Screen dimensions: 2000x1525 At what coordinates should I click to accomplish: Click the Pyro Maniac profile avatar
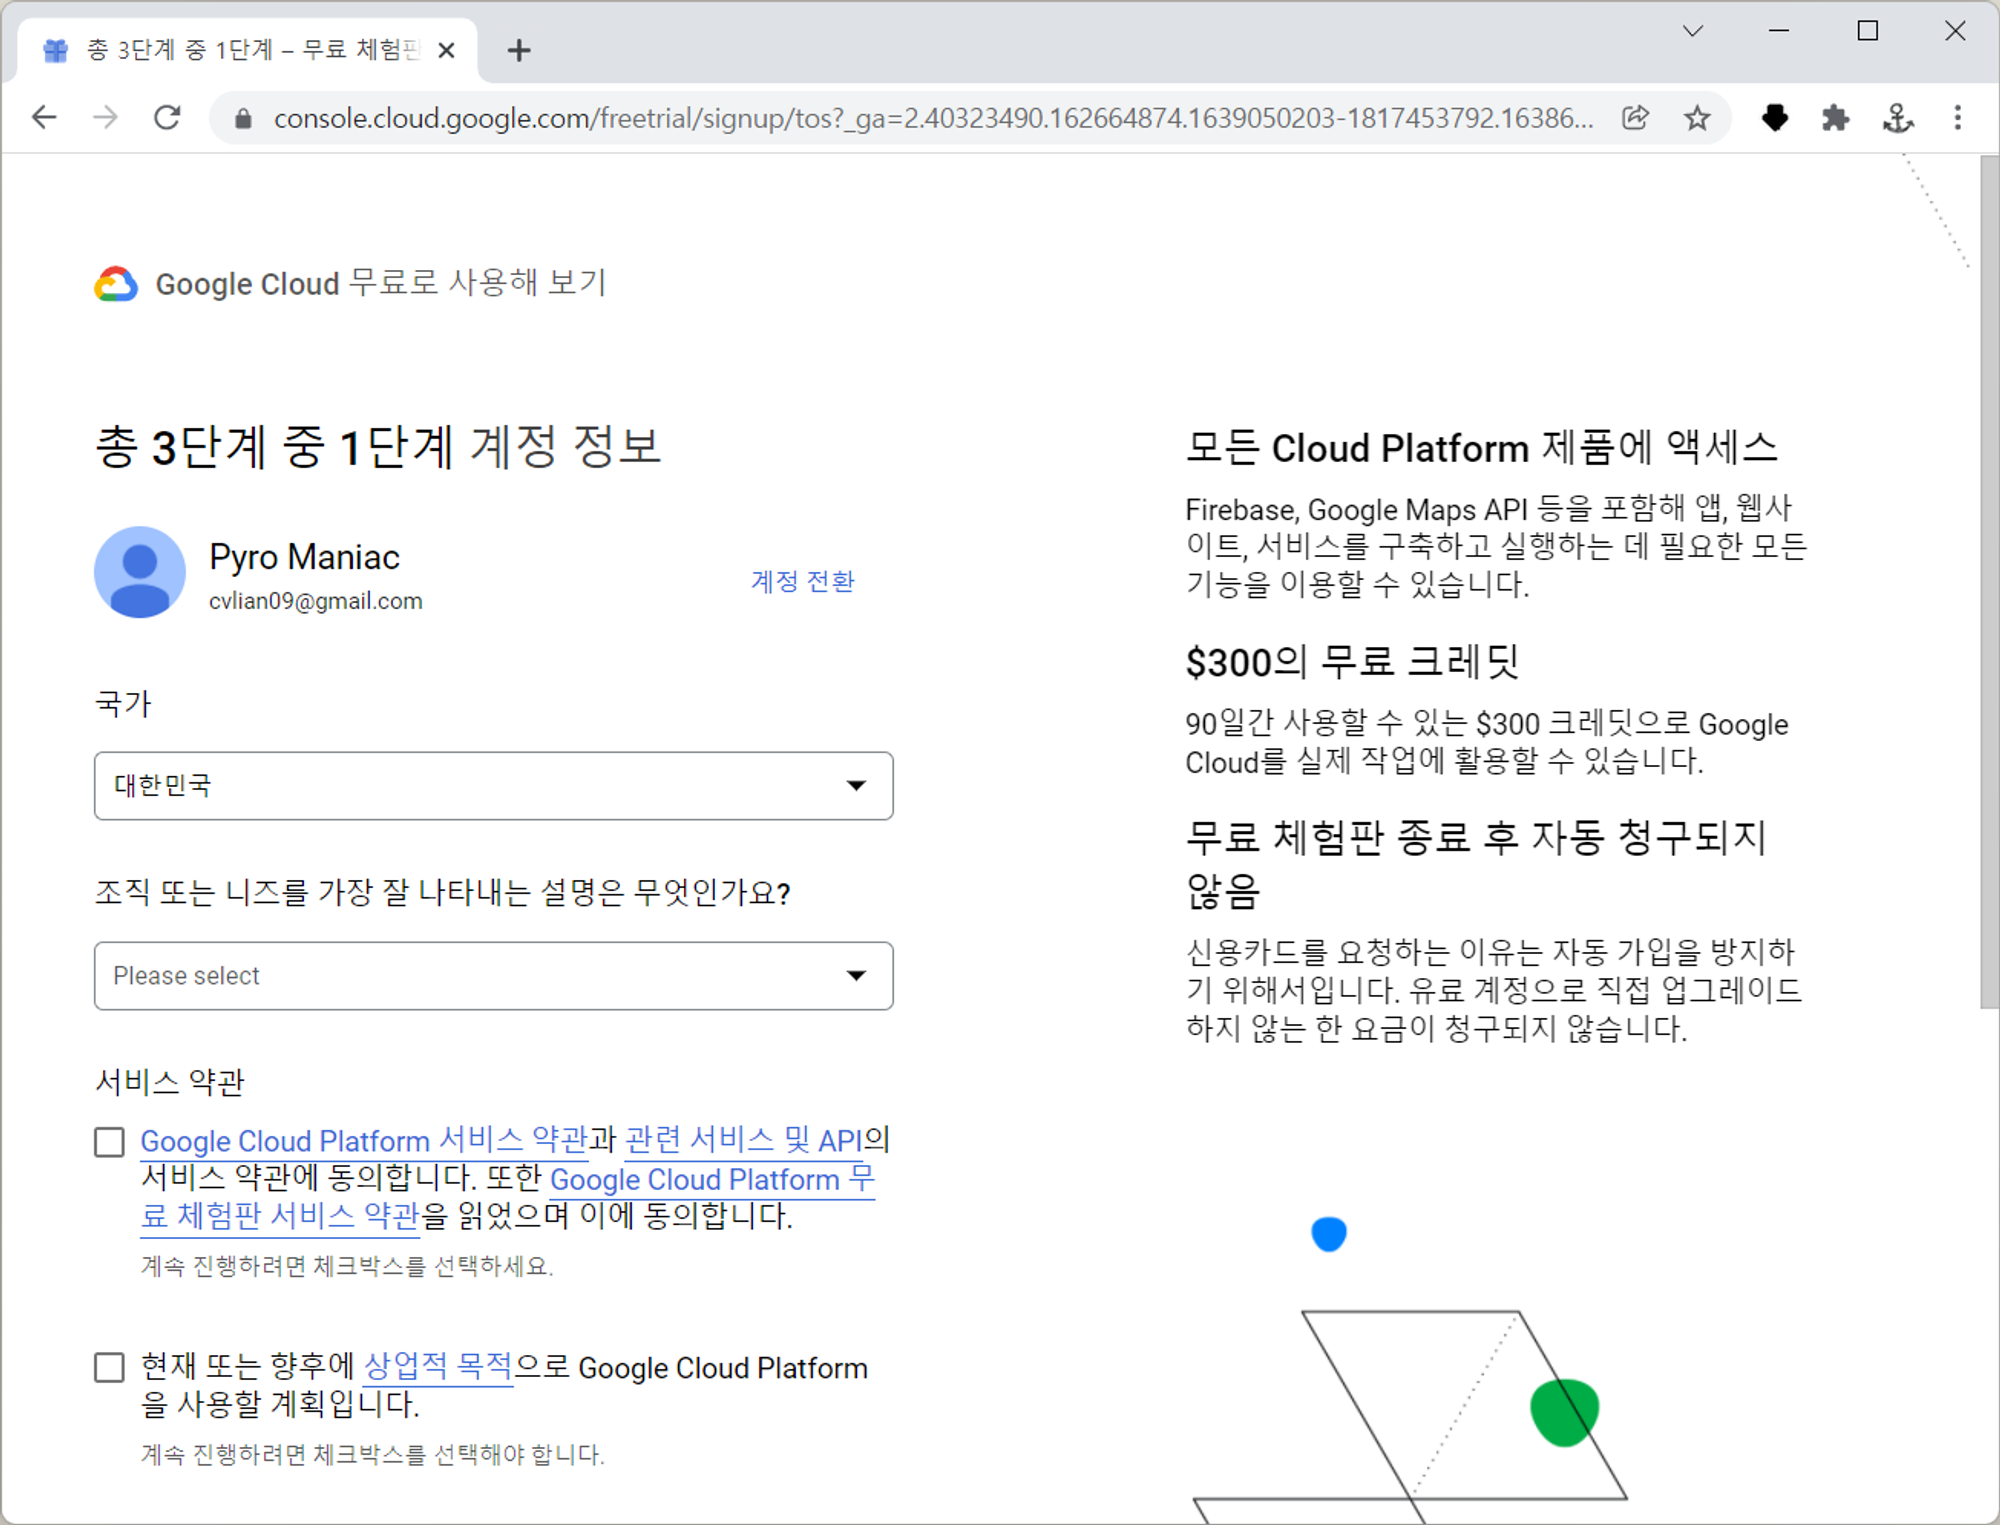pyautogui.click(x=140, y=572)
